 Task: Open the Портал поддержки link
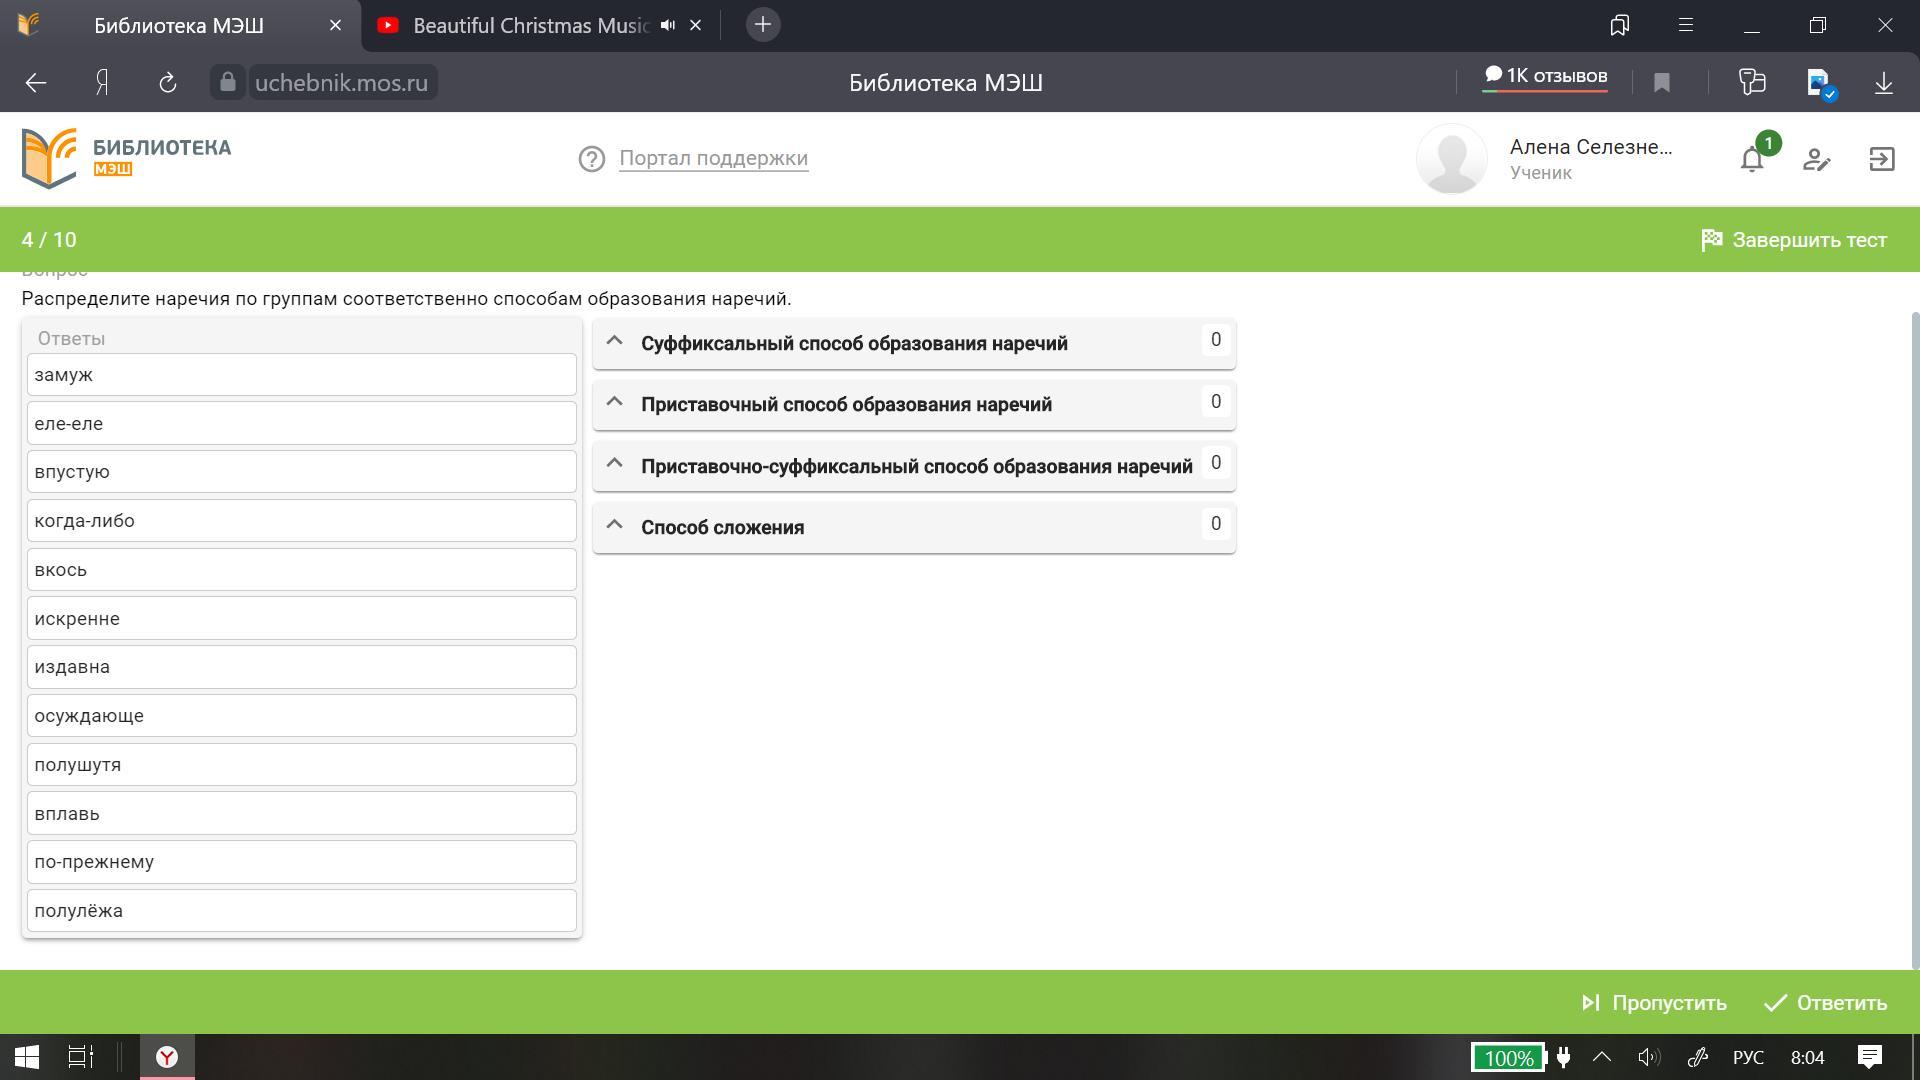(x=713, y=158)
